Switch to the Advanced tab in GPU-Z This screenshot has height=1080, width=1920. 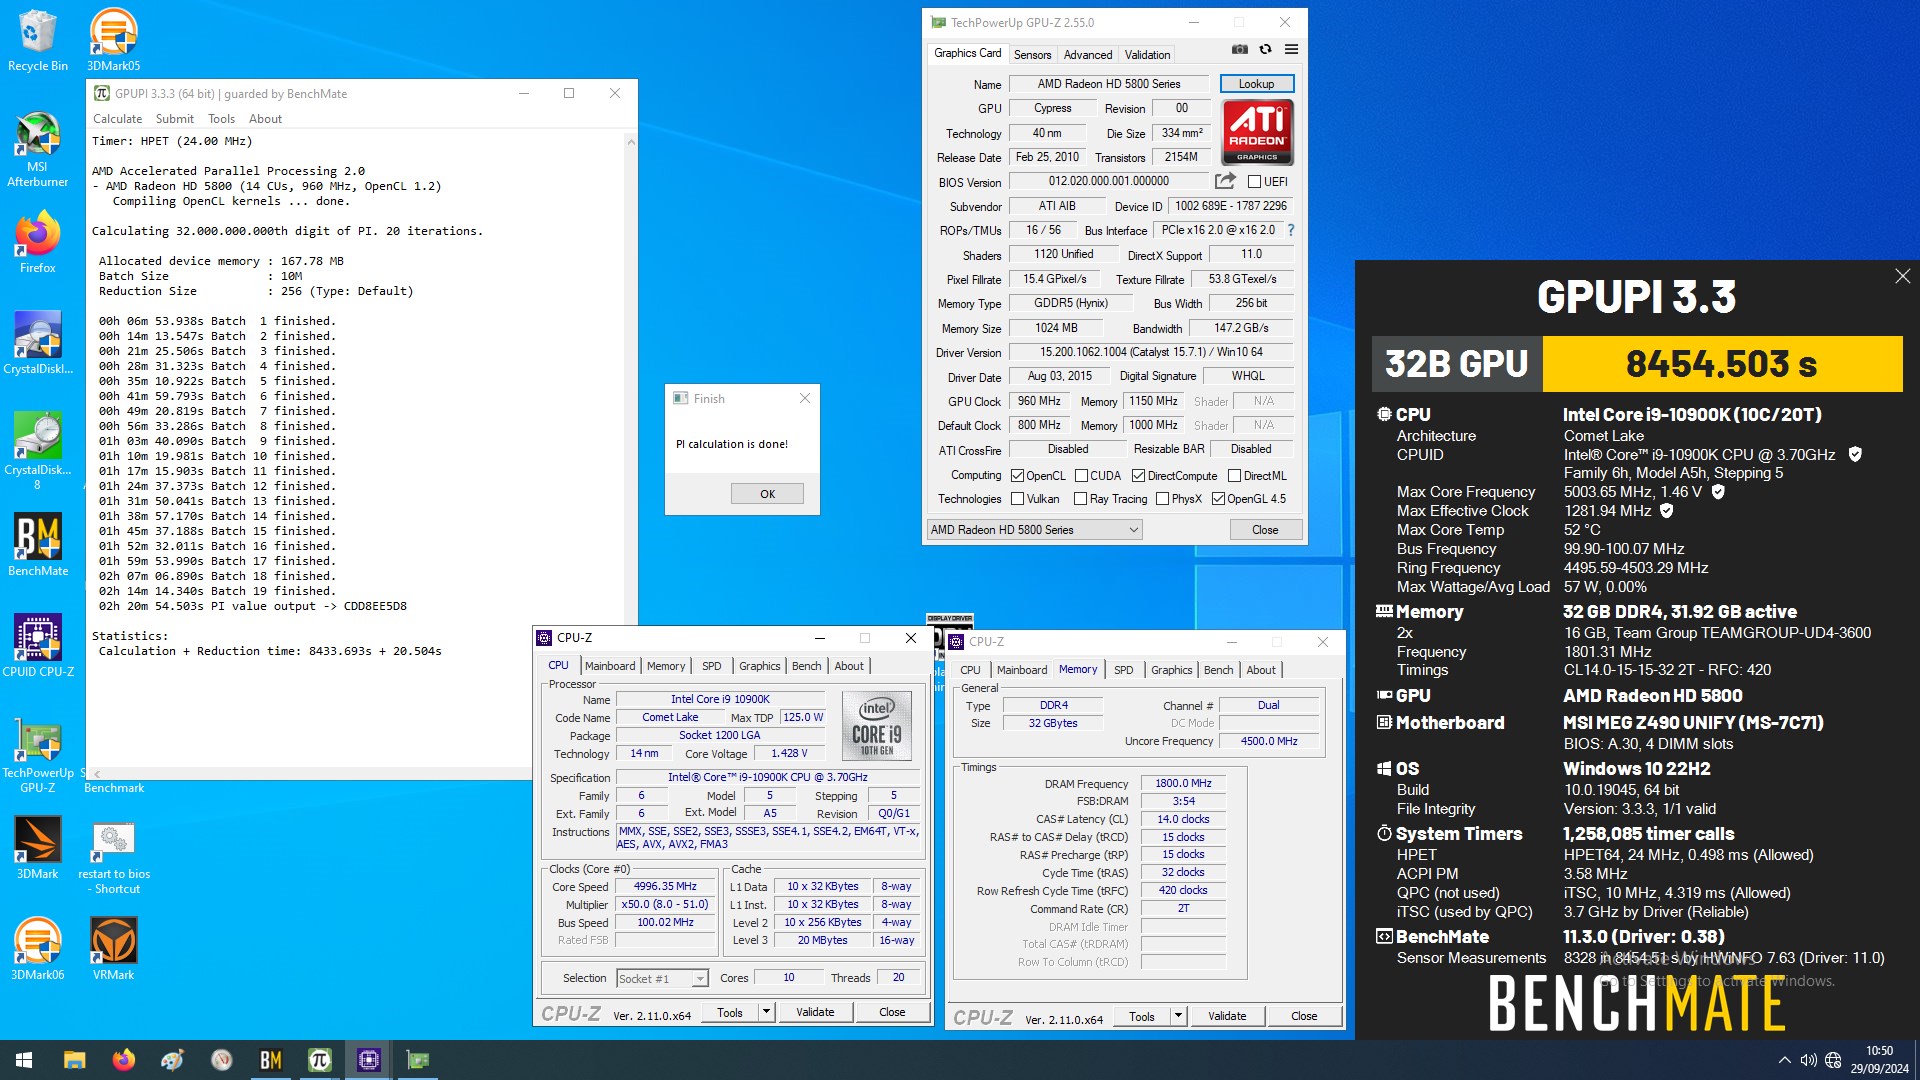pos(1087,55)
